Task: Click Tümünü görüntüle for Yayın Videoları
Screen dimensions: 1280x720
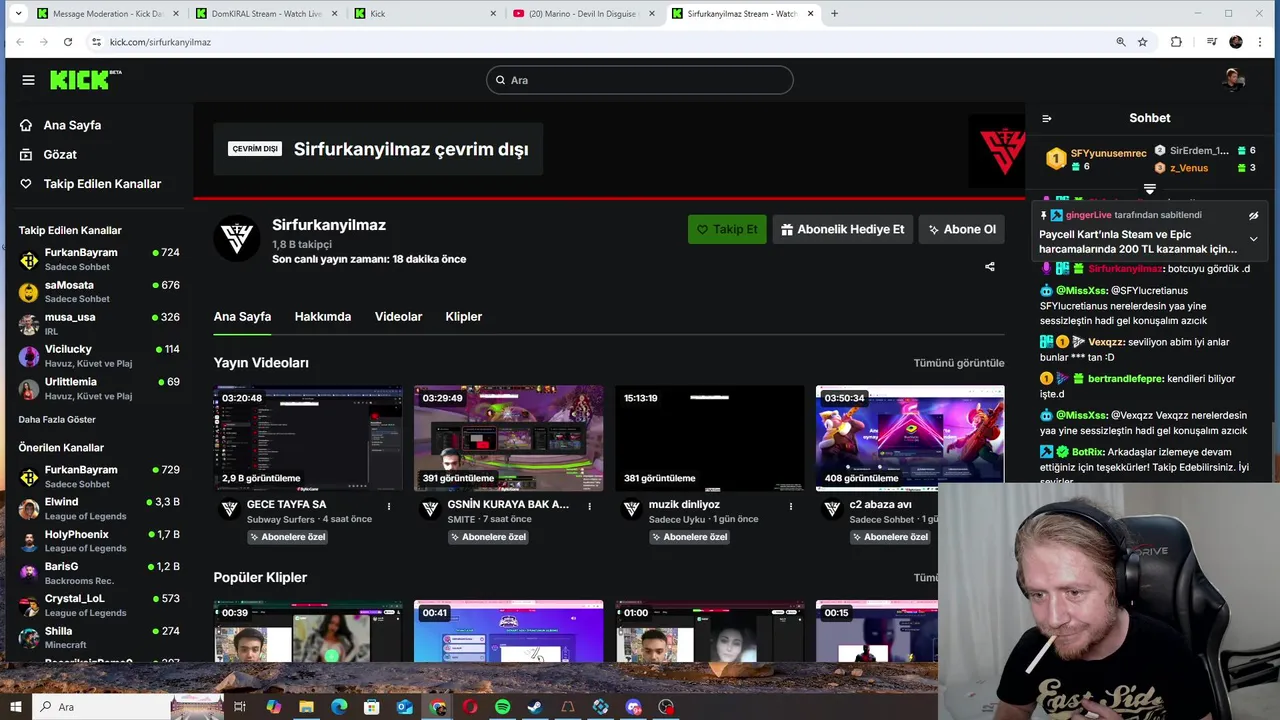Action: (x=959, y=363)
